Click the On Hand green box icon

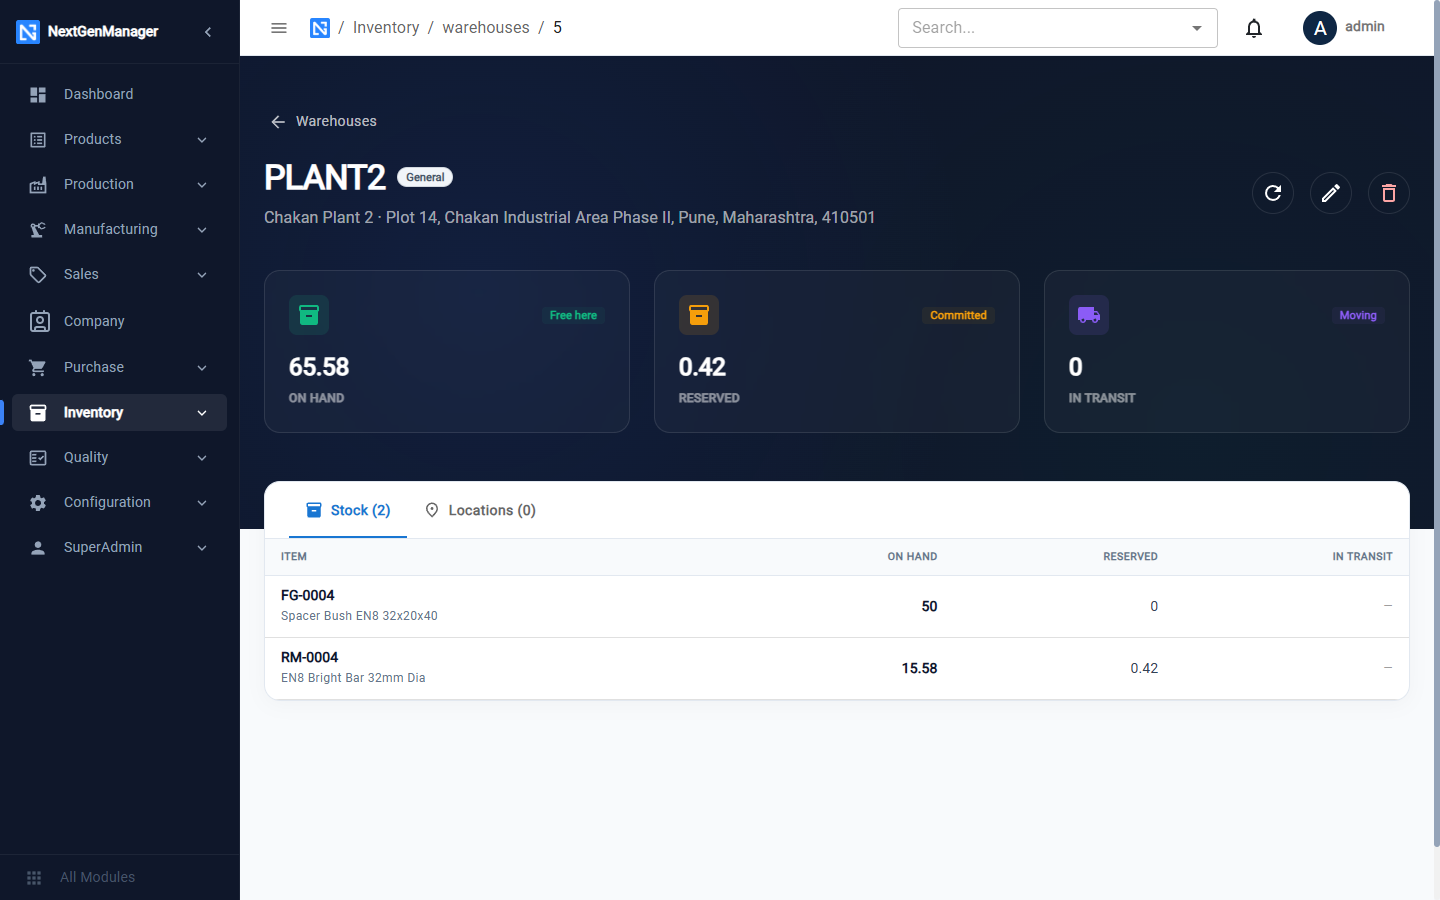click(x=309, y=315)
